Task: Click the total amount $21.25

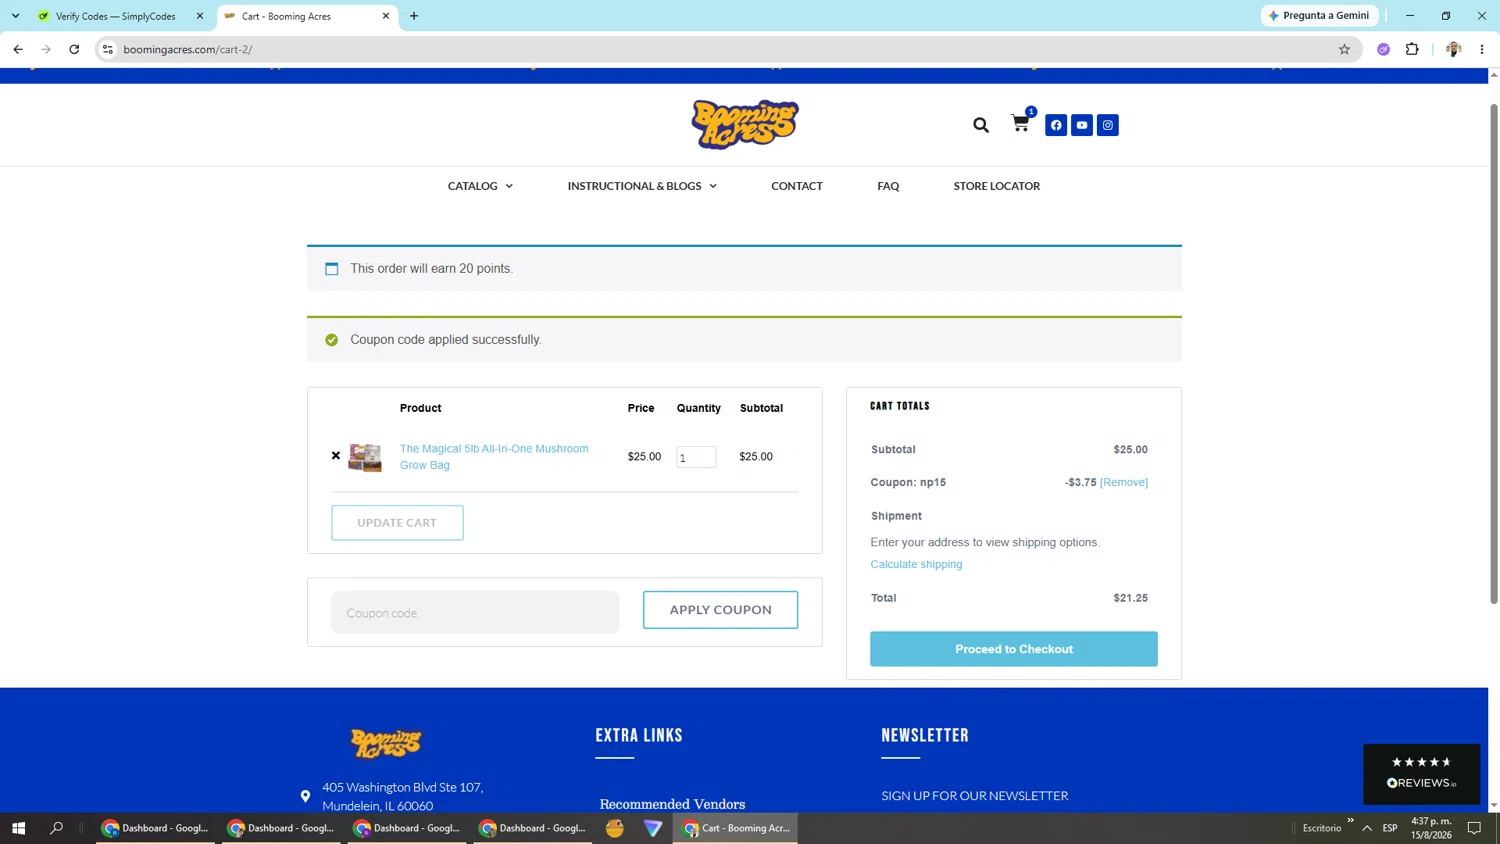Action: tap(1131, 598)
